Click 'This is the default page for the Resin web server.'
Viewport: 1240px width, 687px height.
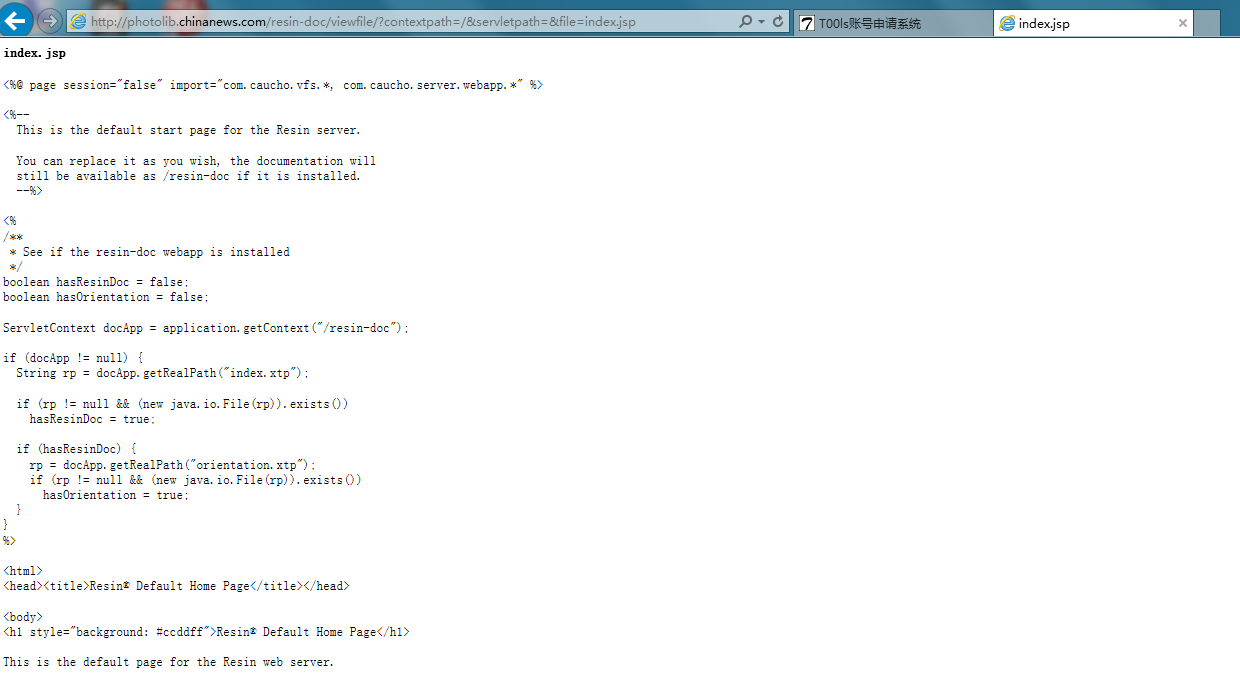coord(168,662)
